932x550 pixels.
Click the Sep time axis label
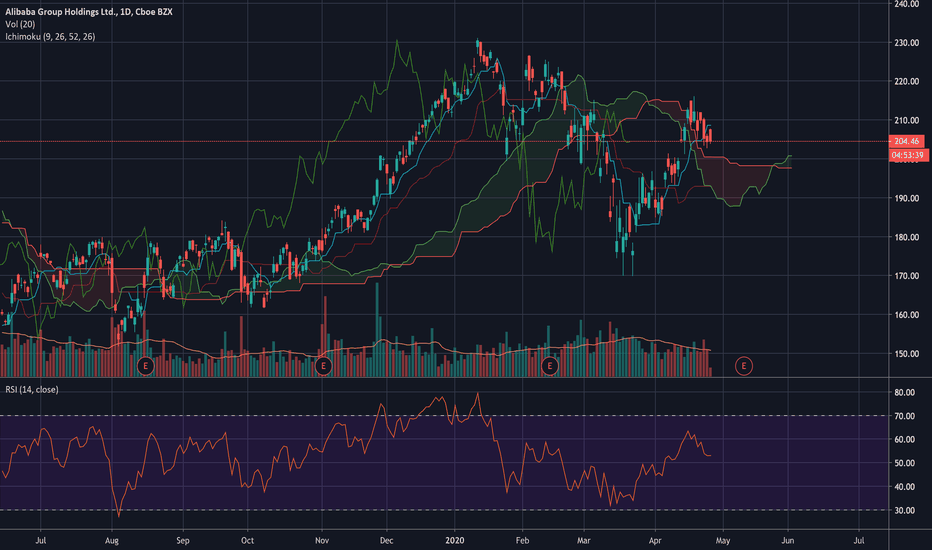click(182, 540)
